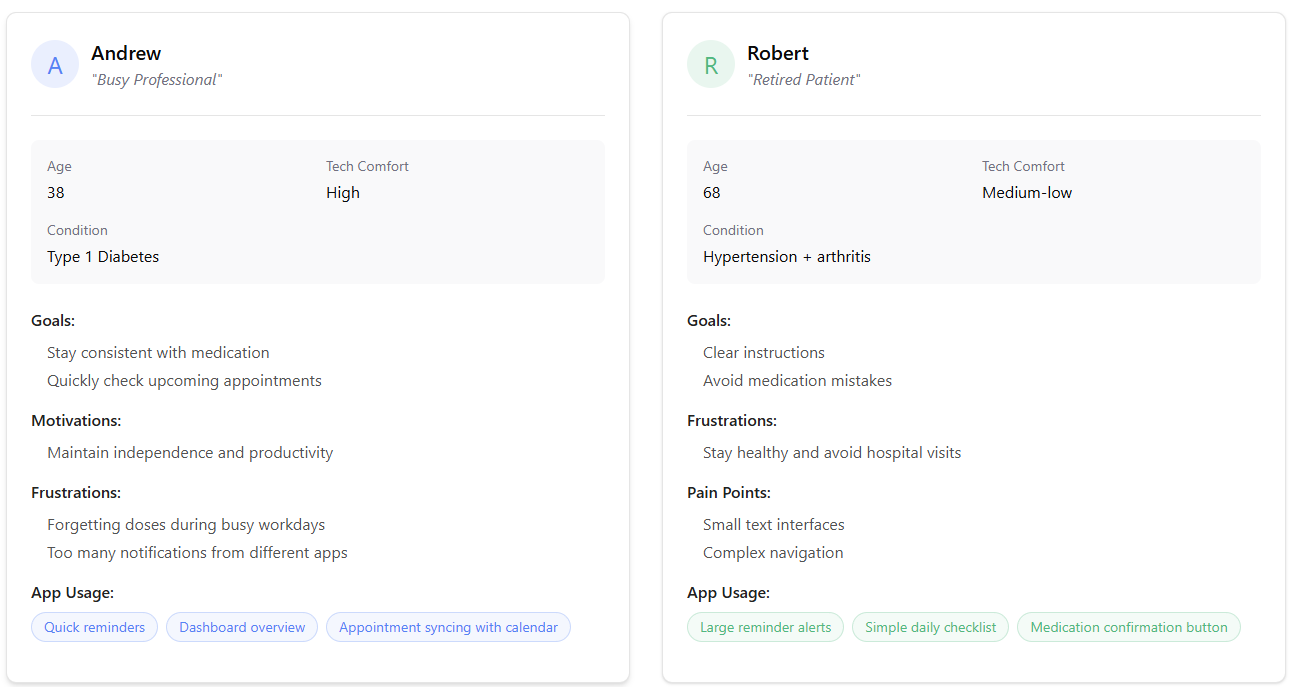Click Robert's Age value 68

coord(711,192)
